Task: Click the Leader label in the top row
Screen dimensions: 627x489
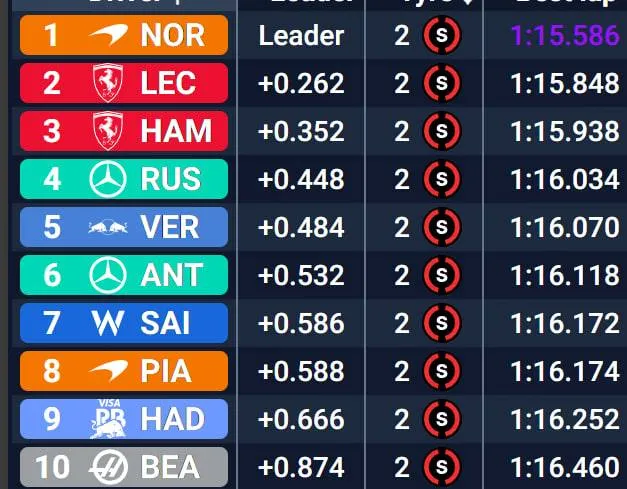Action: 301,36
